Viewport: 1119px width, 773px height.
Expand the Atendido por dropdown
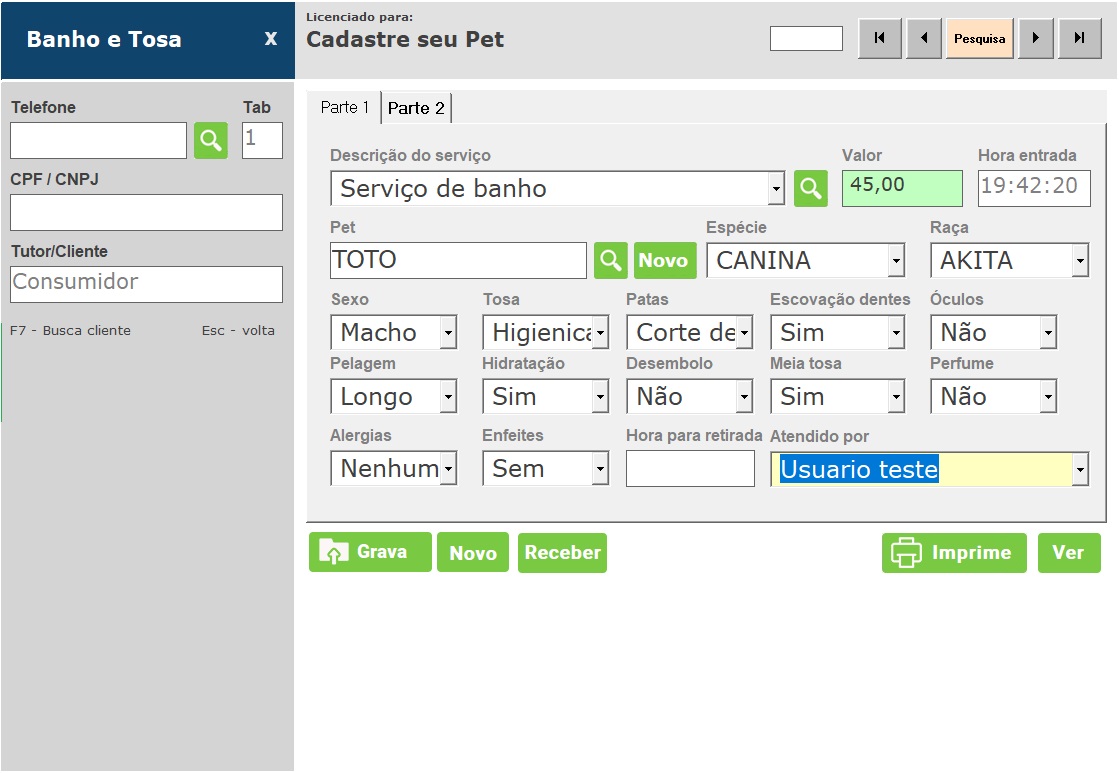[x=1080, y=470]
